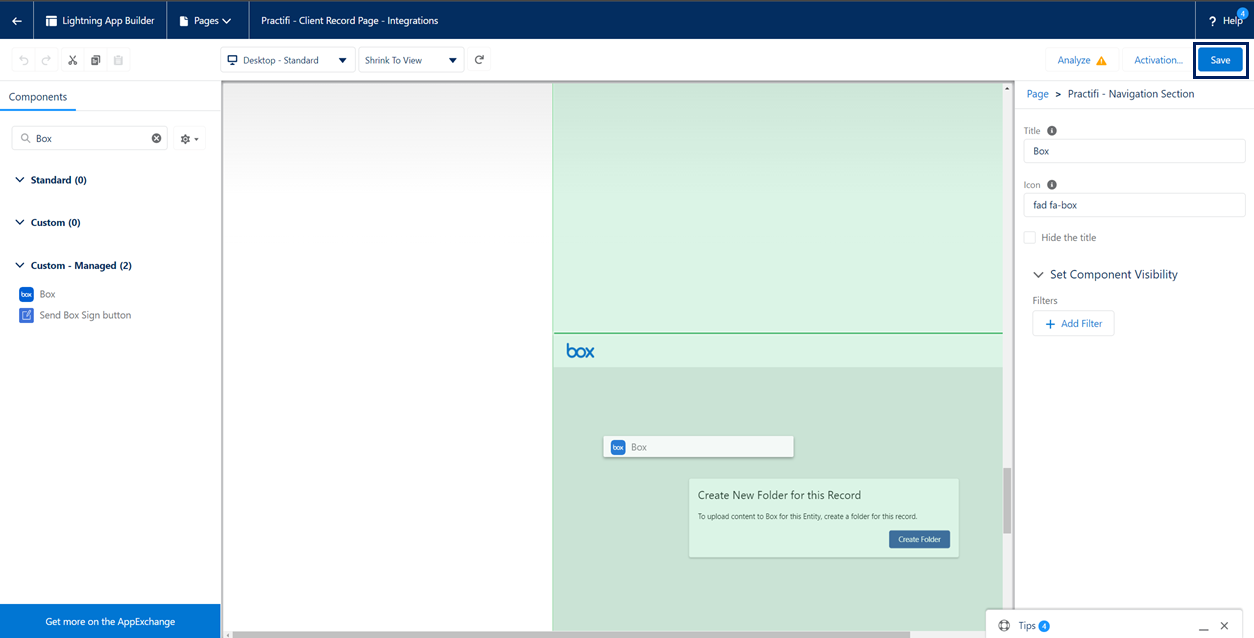Click the box logo on the canvas
Viewport: 1254px width, 638px height.
pos(580,351)
